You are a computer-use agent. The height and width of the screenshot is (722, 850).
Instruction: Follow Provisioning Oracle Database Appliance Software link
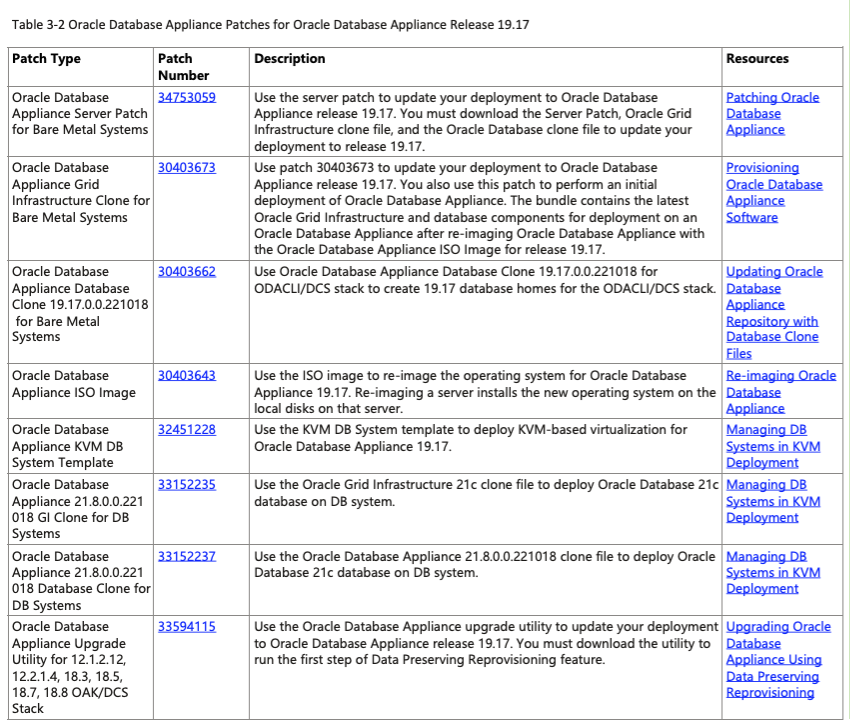click(x=774, y=192)
